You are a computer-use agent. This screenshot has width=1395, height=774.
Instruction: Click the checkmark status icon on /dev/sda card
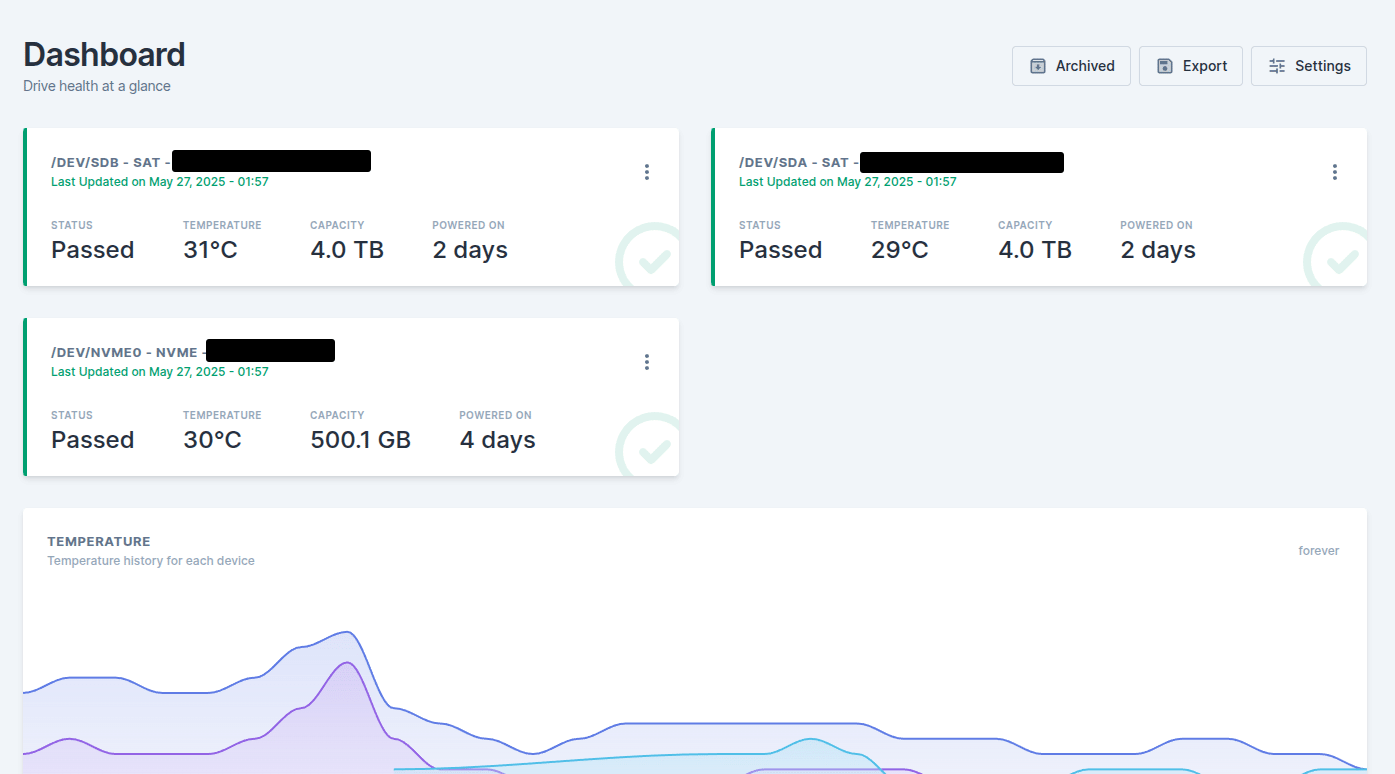click(x=1339, y=259)
